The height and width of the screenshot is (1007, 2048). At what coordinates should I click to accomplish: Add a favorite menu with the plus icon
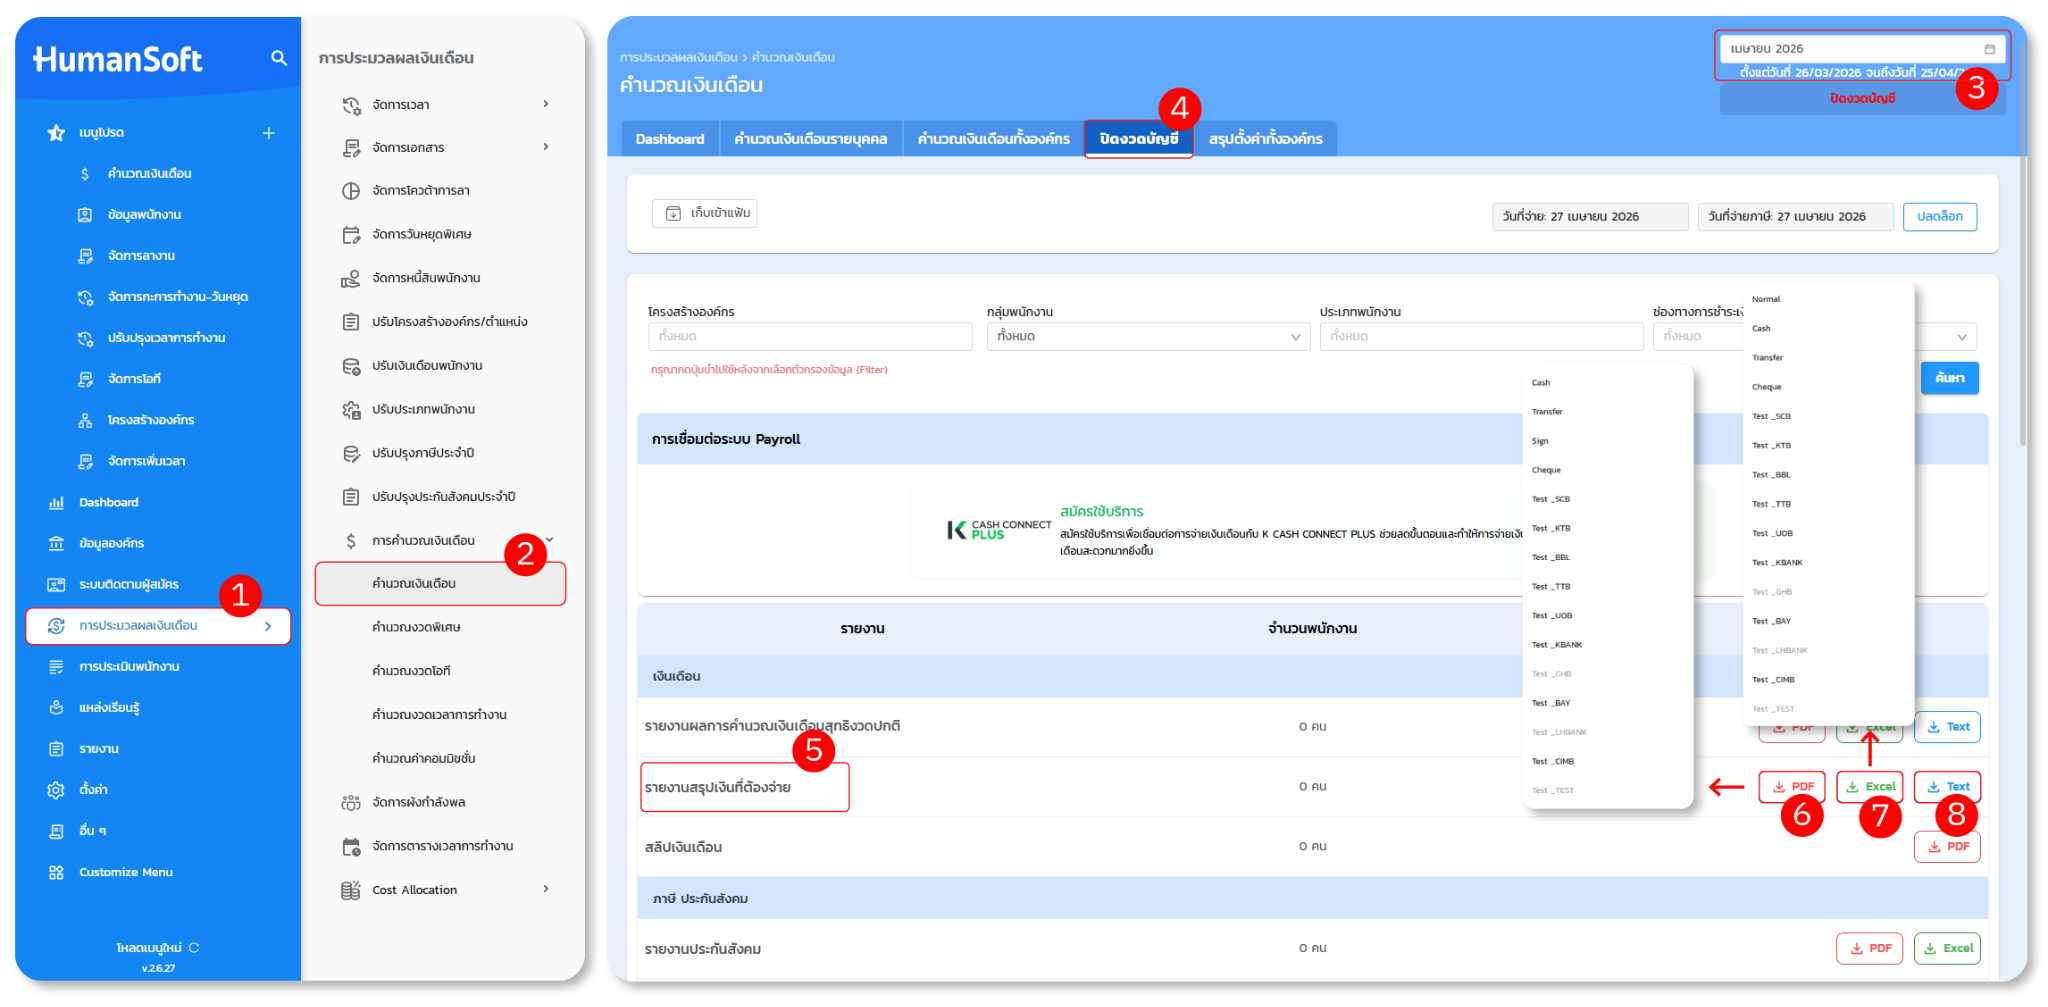coord(268,133)
